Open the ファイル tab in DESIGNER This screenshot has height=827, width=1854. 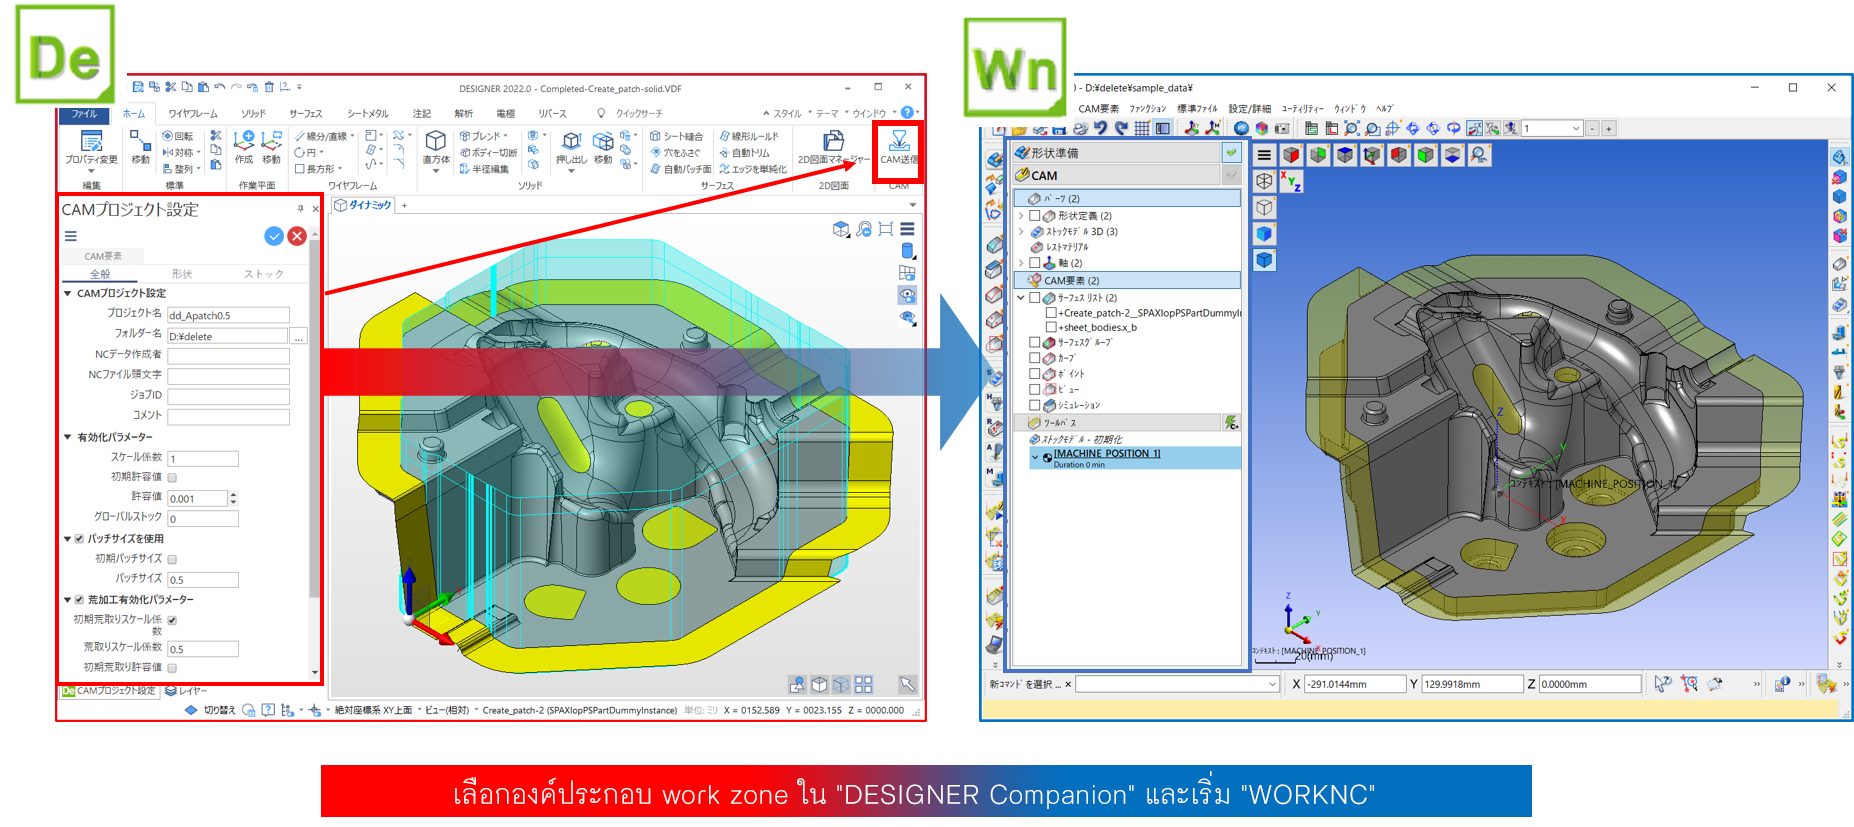point(84,113)
